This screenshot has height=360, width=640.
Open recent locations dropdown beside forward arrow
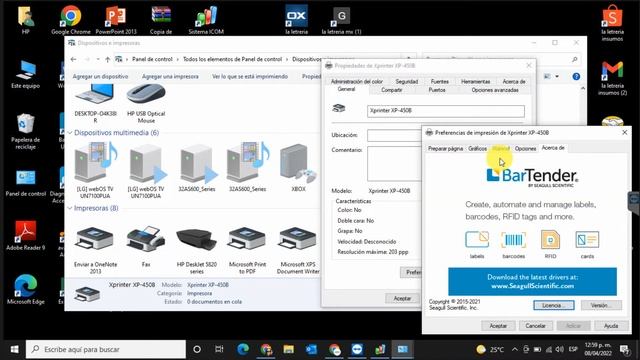[98, 59]
